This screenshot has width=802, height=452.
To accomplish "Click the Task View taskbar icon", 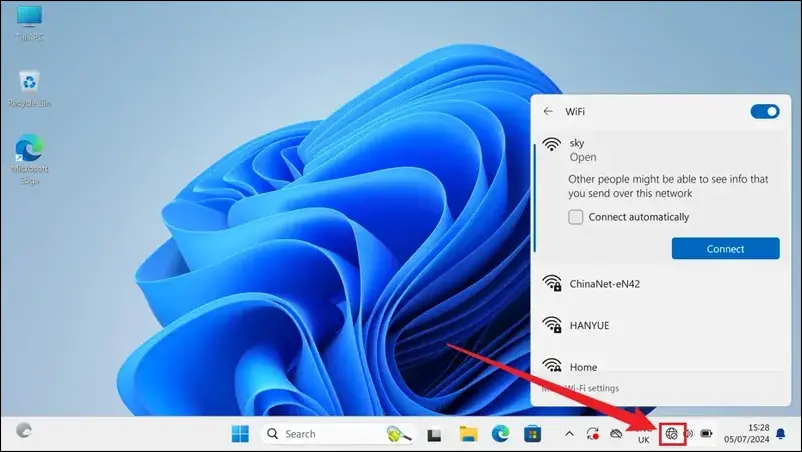I will (x=435, y=434).
